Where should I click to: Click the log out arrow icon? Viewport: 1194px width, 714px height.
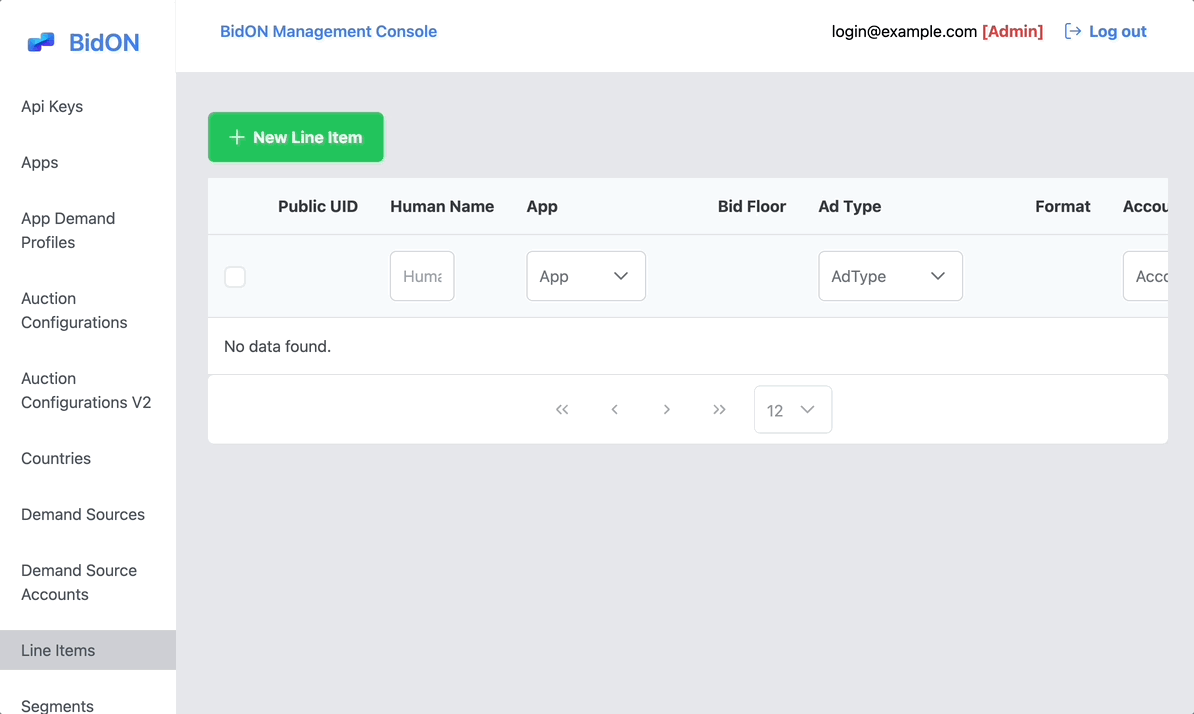[1072, 31]
